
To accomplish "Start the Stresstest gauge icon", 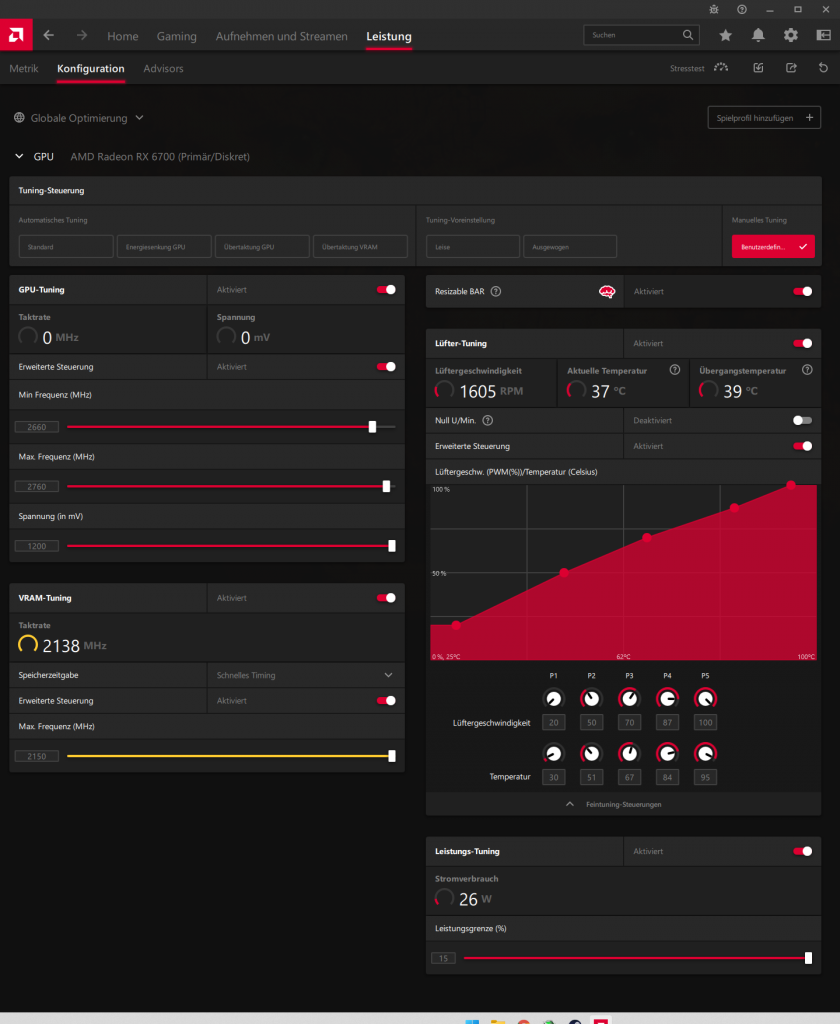I will 721,68.
